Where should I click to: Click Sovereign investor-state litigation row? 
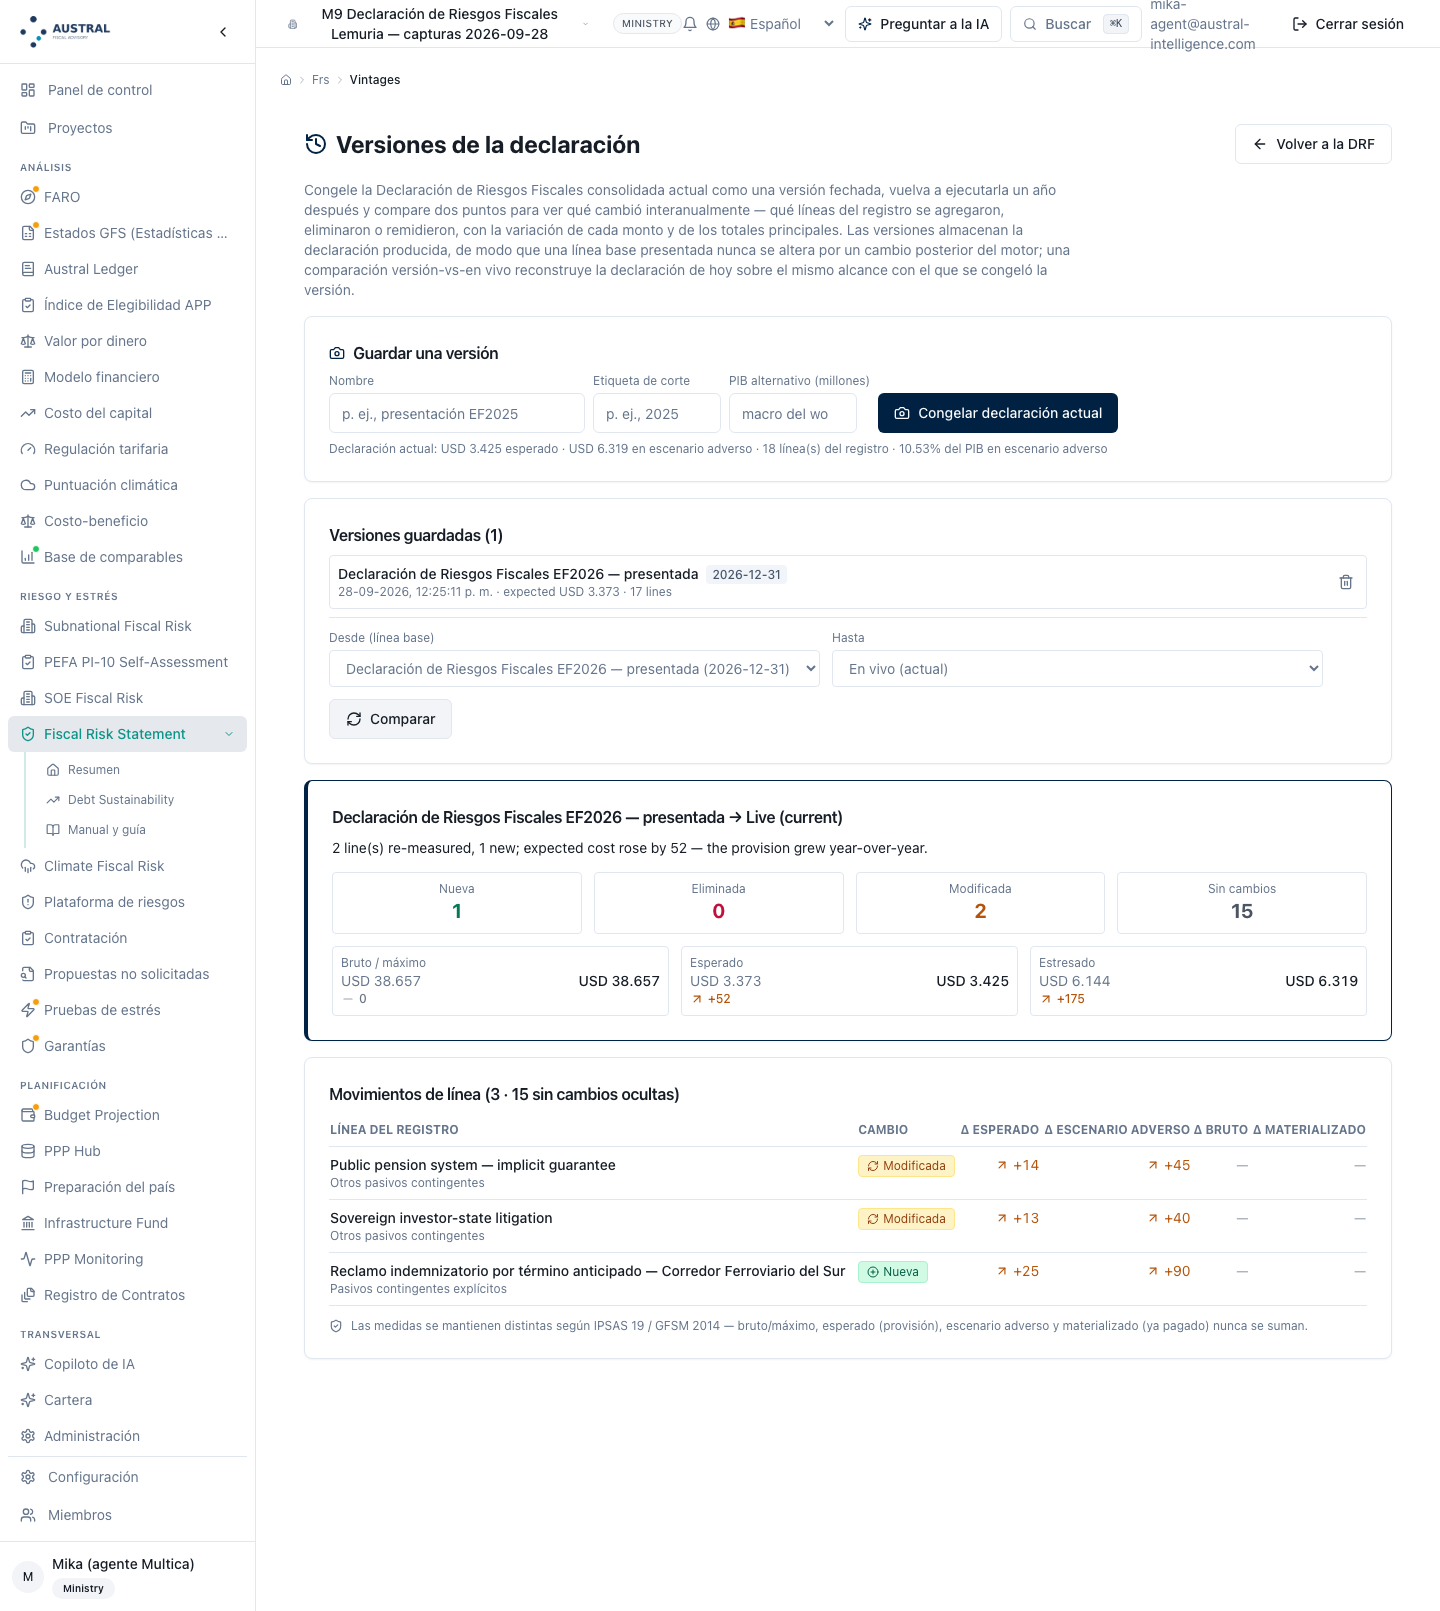[848, 1226]
